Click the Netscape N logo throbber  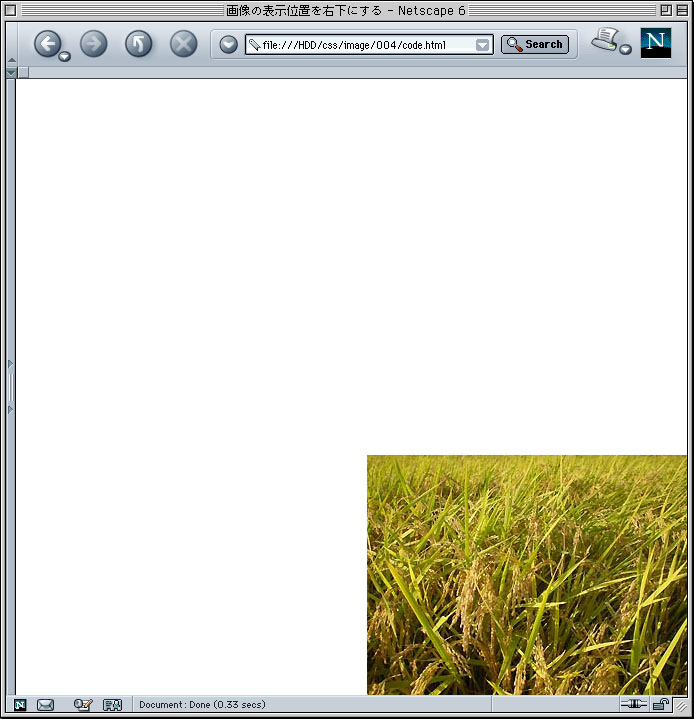coord(655,43)
